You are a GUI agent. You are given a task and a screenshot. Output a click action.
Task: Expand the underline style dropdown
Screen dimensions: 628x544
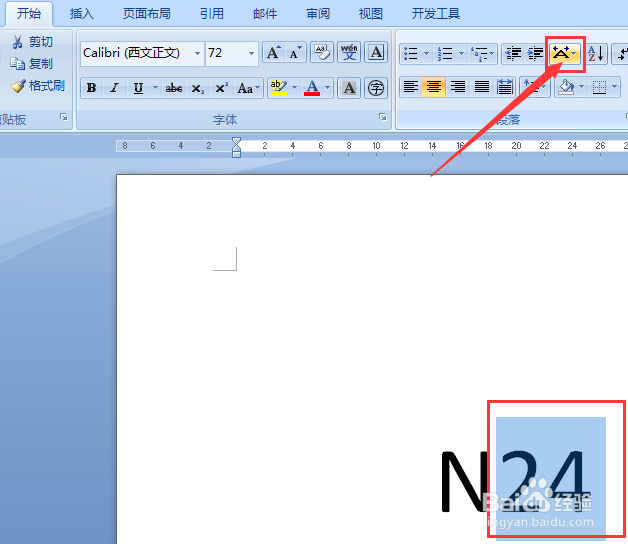pos(155,88)
